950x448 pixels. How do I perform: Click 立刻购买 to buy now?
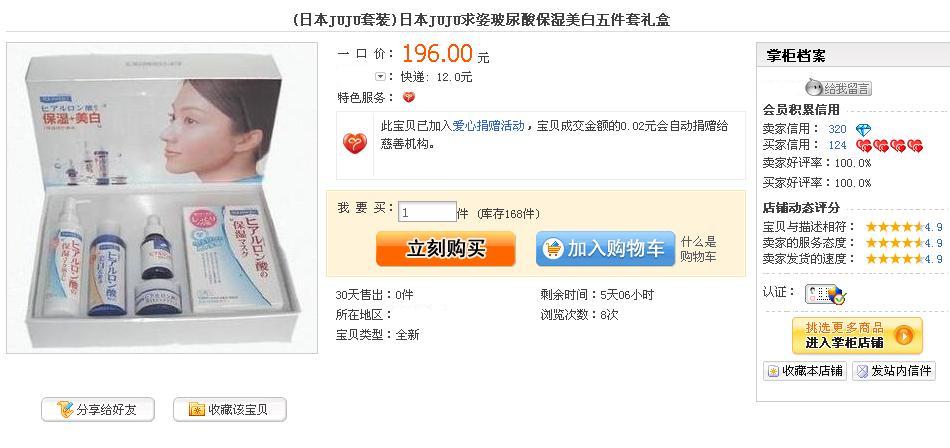point(445,249)
